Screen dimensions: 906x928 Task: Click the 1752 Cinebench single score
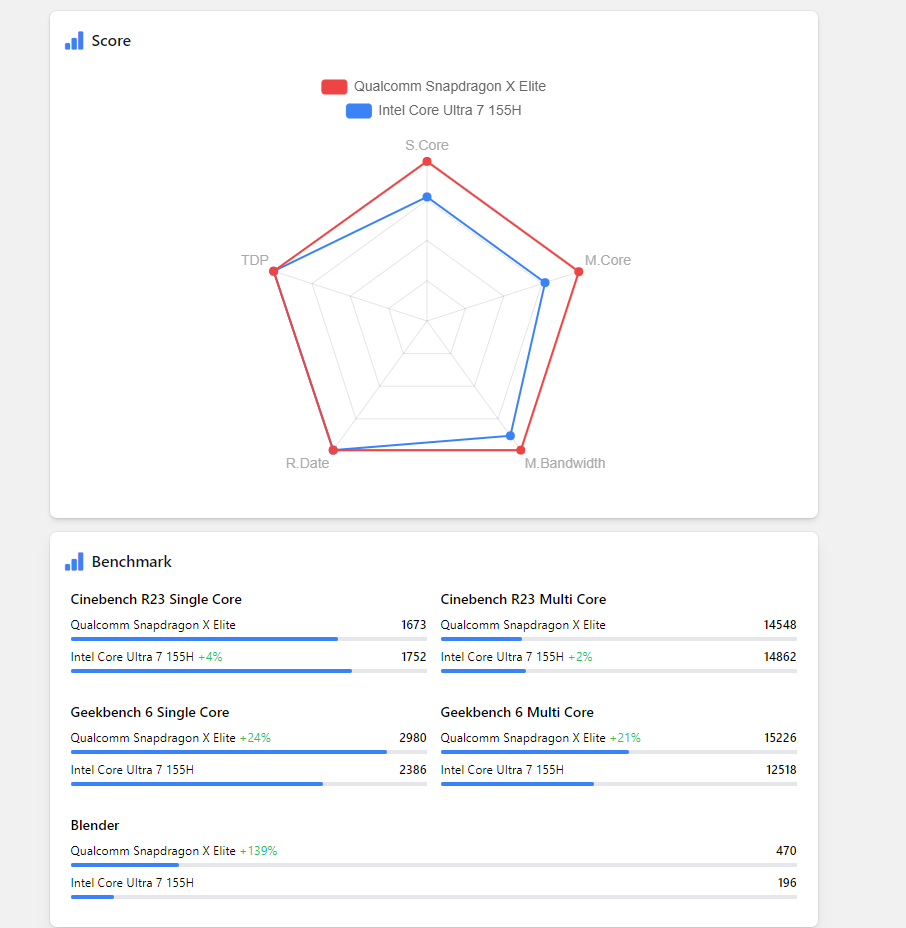pos(414,657)
